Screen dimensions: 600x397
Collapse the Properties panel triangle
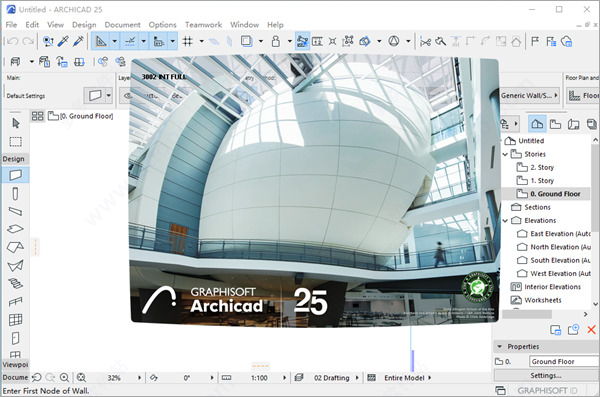coord(499,346)
